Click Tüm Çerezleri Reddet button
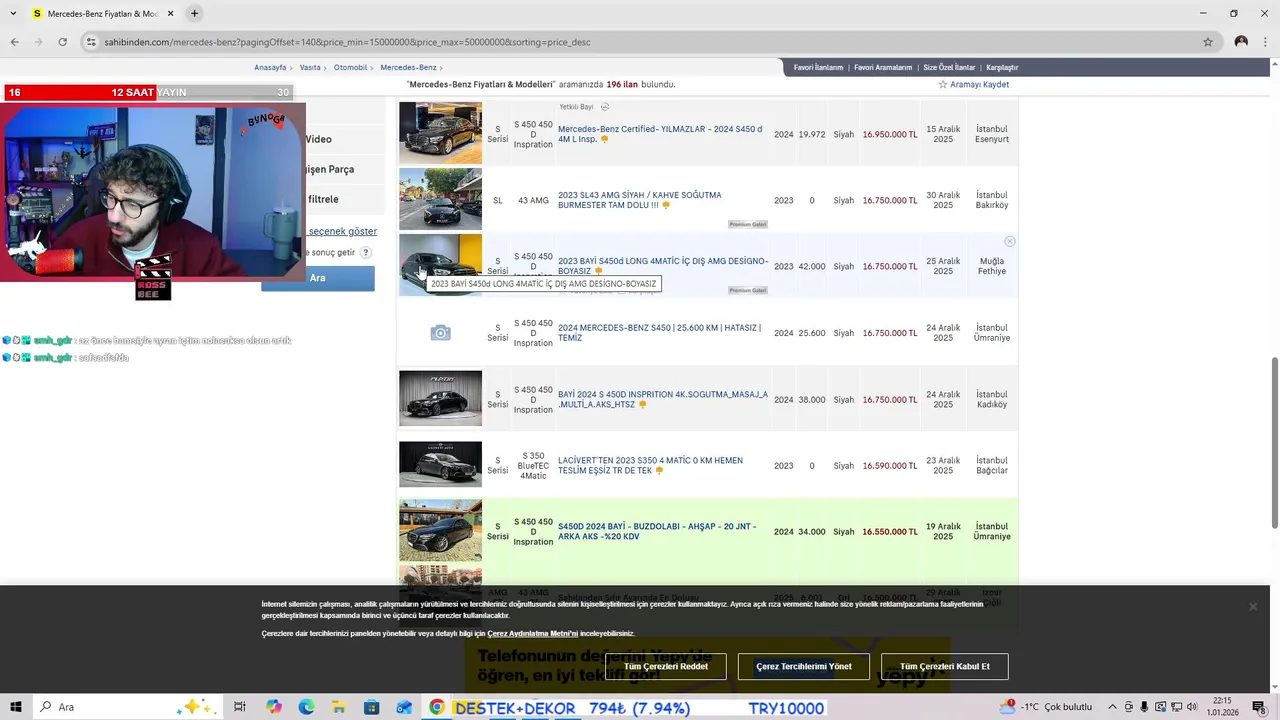The height and width of the screenshot is (720, 1280). 666,666
